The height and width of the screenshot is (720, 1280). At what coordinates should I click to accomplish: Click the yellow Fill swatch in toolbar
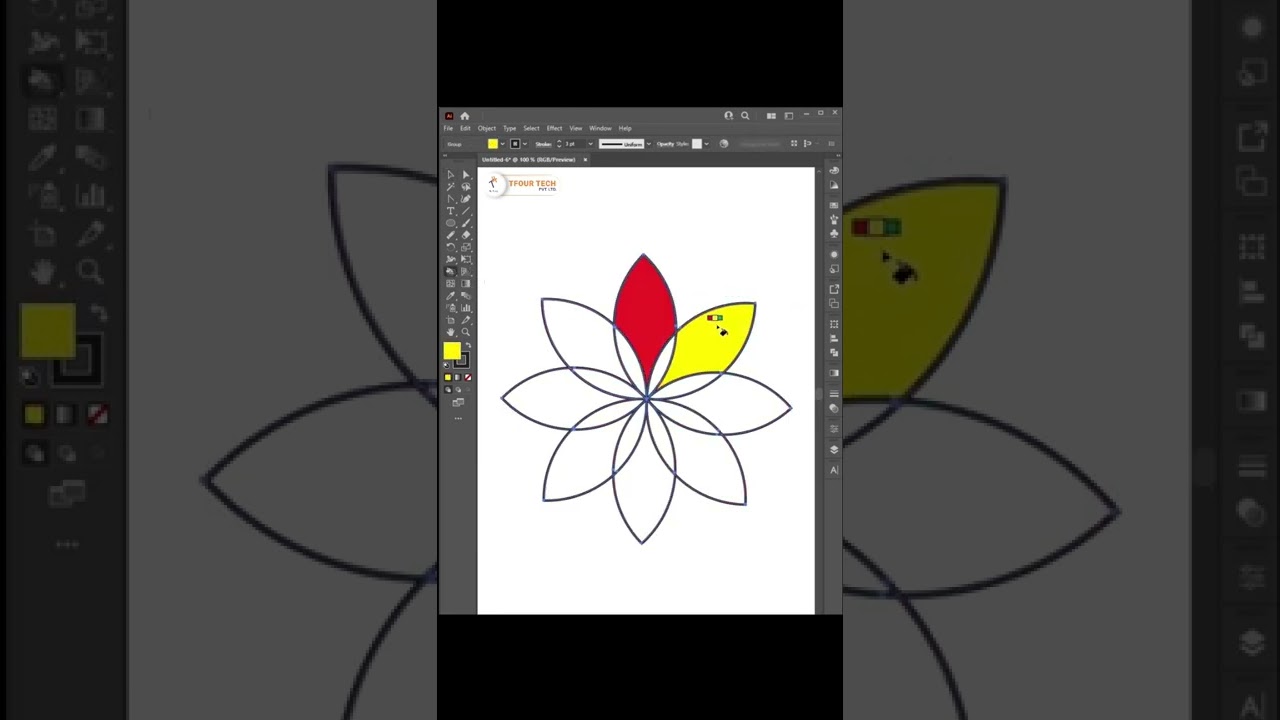tap(452, 351)
